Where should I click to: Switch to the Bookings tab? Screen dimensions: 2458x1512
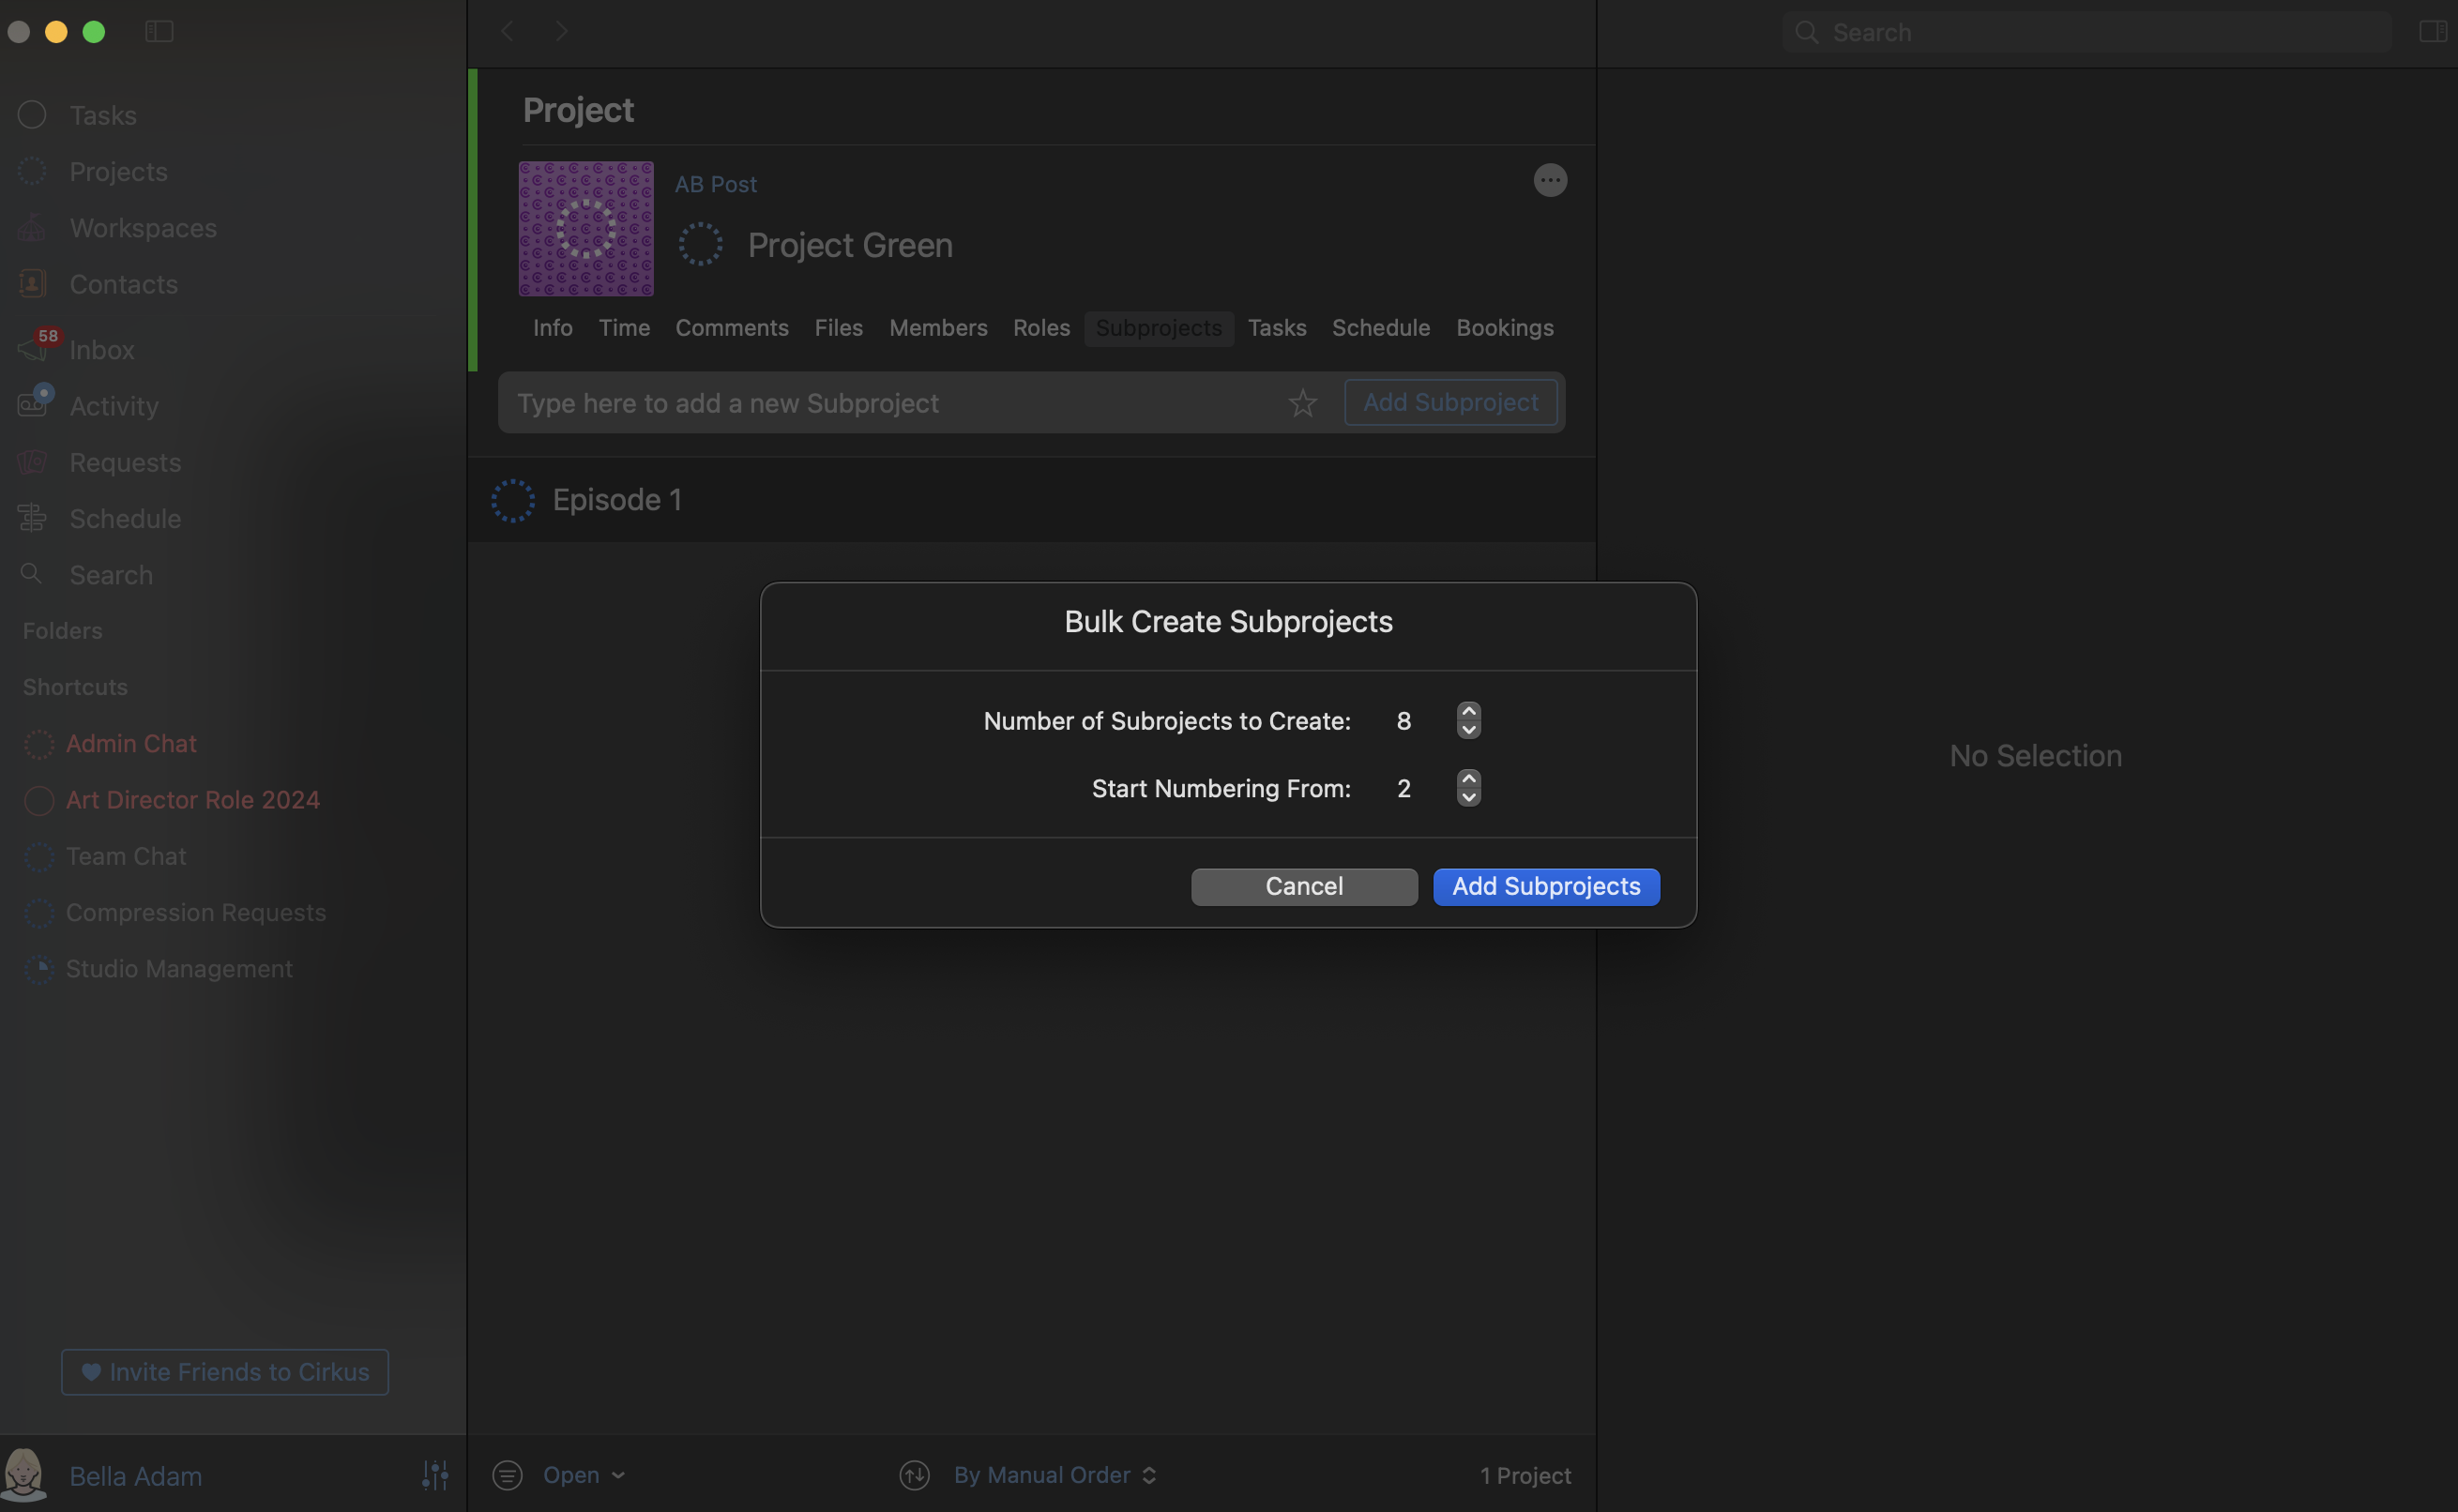[x=1504, y=328]
